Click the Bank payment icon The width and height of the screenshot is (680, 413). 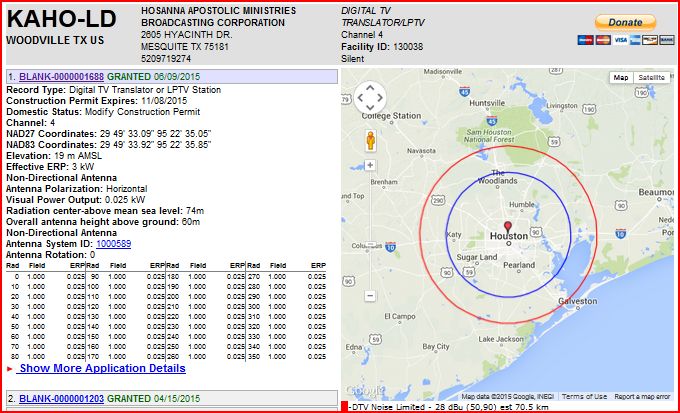click(667, 40)
